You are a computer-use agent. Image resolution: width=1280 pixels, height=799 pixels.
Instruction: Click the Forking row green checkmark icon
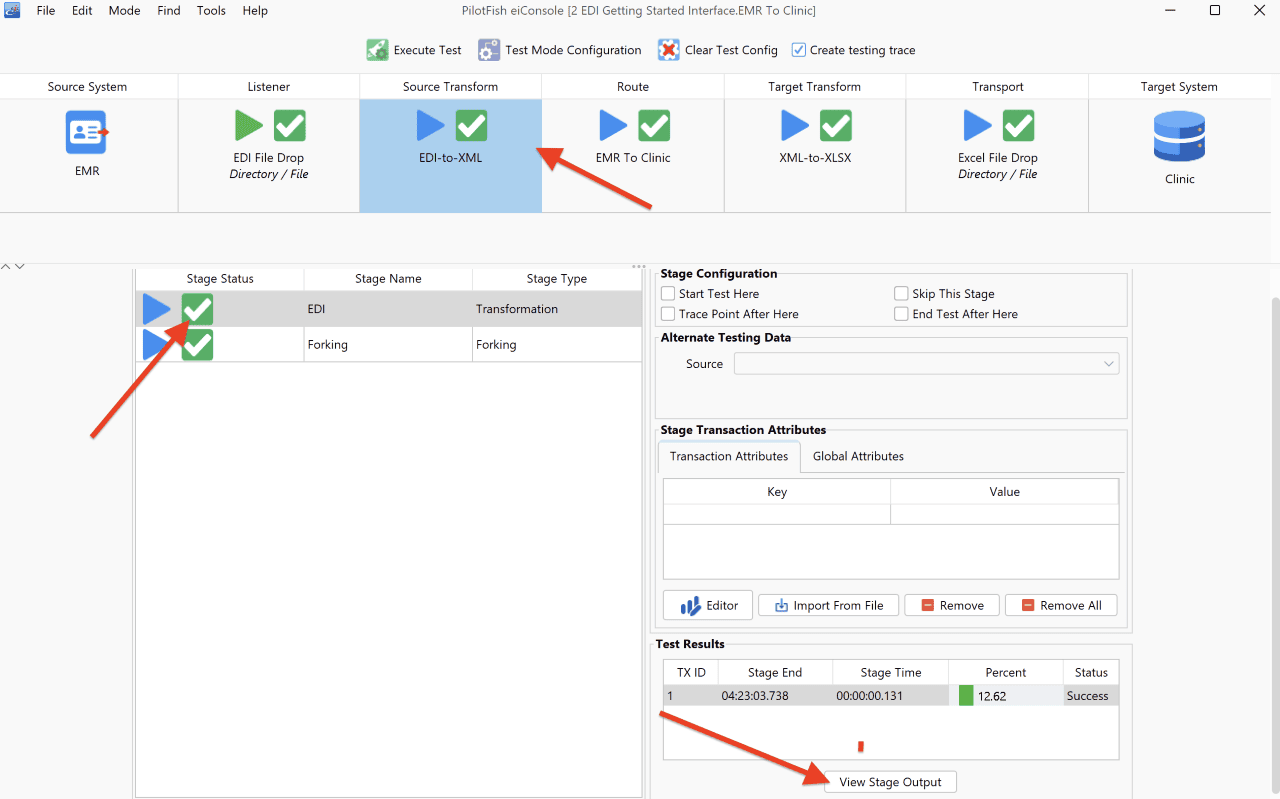tap(197, 345)
